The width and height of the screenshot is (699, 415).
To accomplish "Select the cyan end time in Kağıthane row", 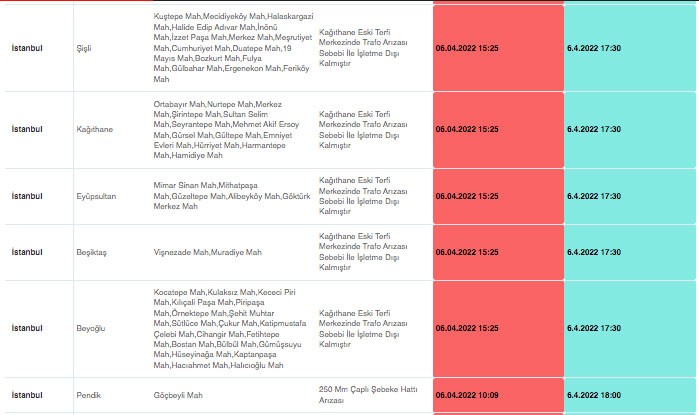I will (x=593, y=129).
